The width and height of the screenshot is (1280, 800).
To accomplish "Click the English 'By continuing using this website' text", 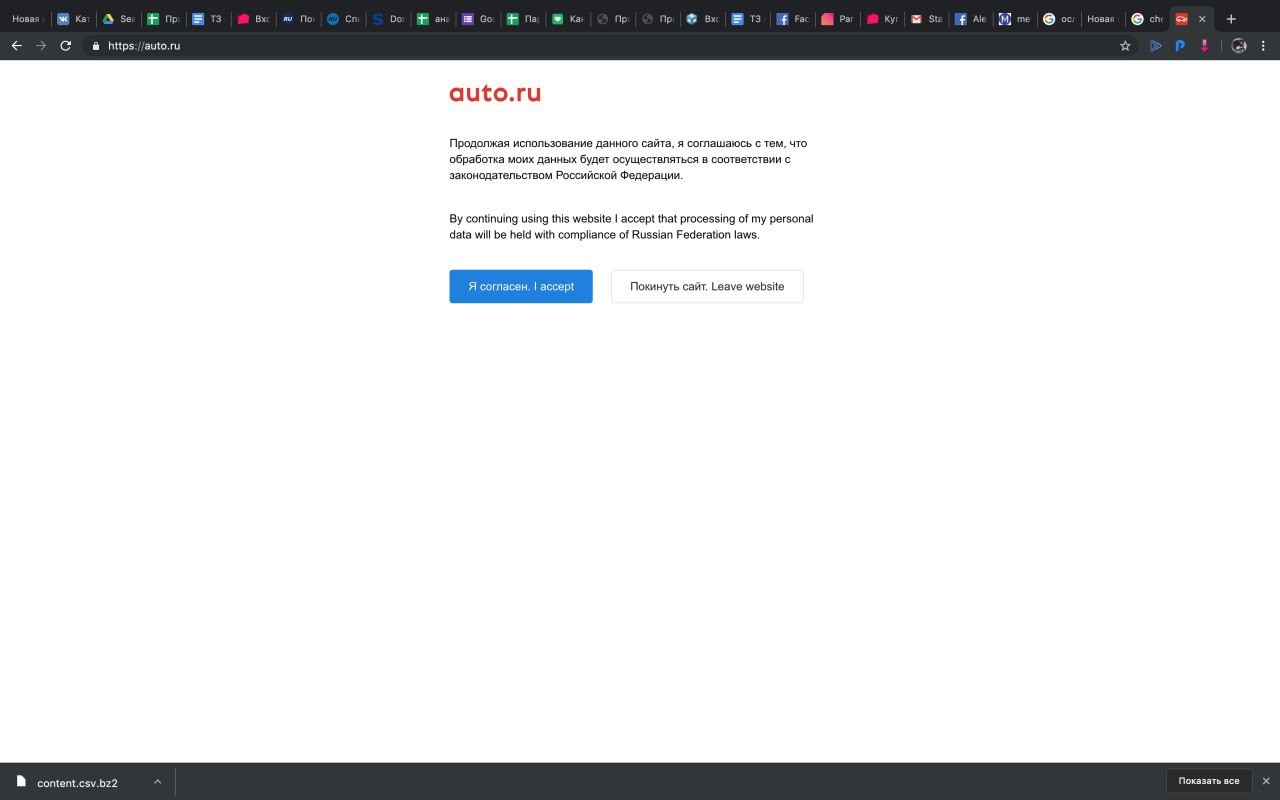I will 631,227.
